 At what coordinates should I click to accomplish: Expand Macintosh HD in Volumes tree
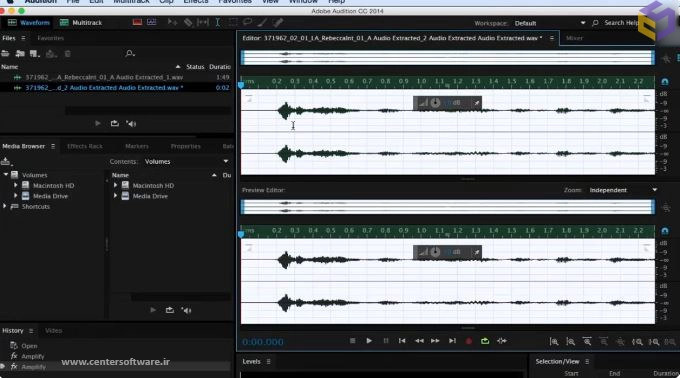(16, 185)
